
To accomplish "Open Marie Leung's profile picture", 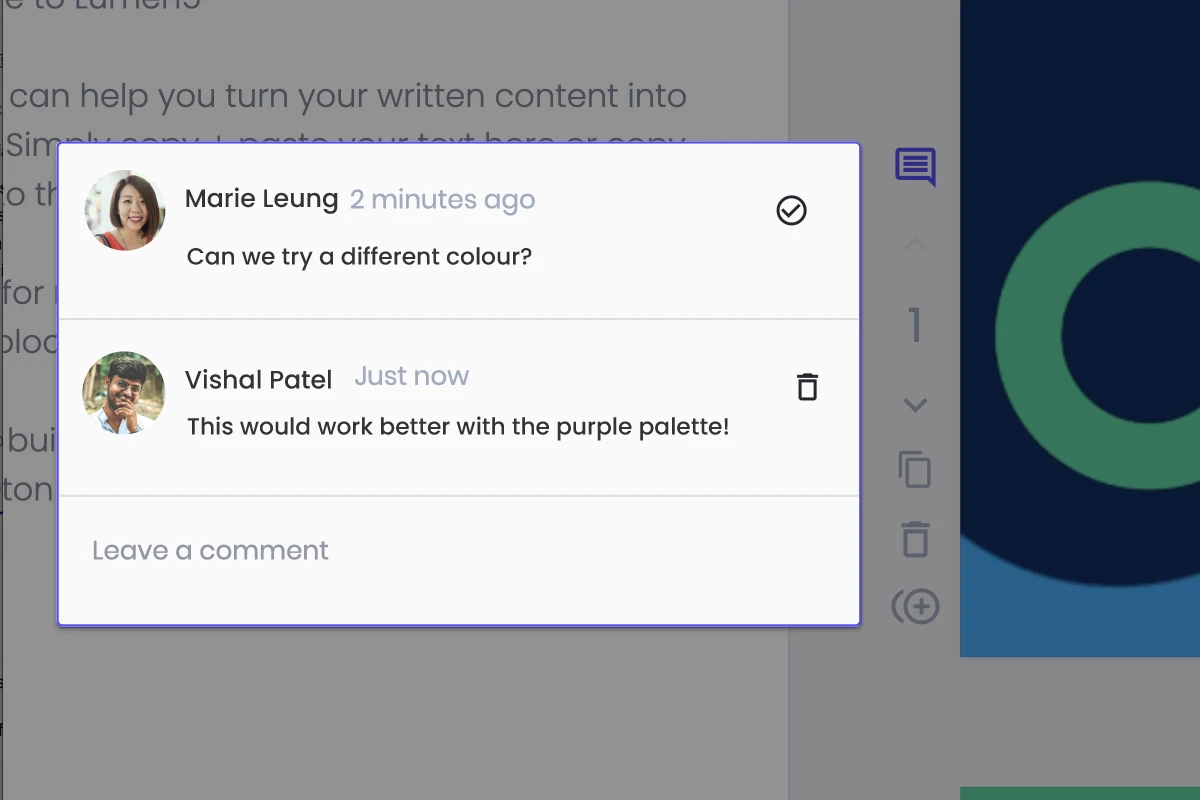I will tap(125, 210).
